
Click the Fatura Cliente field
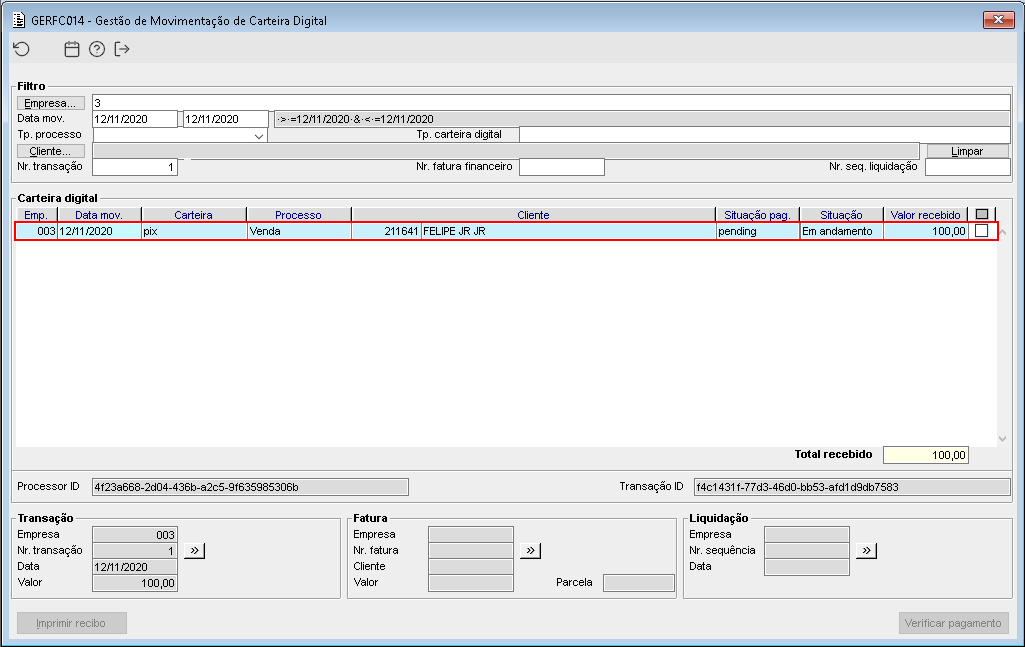tap(471, 567)
